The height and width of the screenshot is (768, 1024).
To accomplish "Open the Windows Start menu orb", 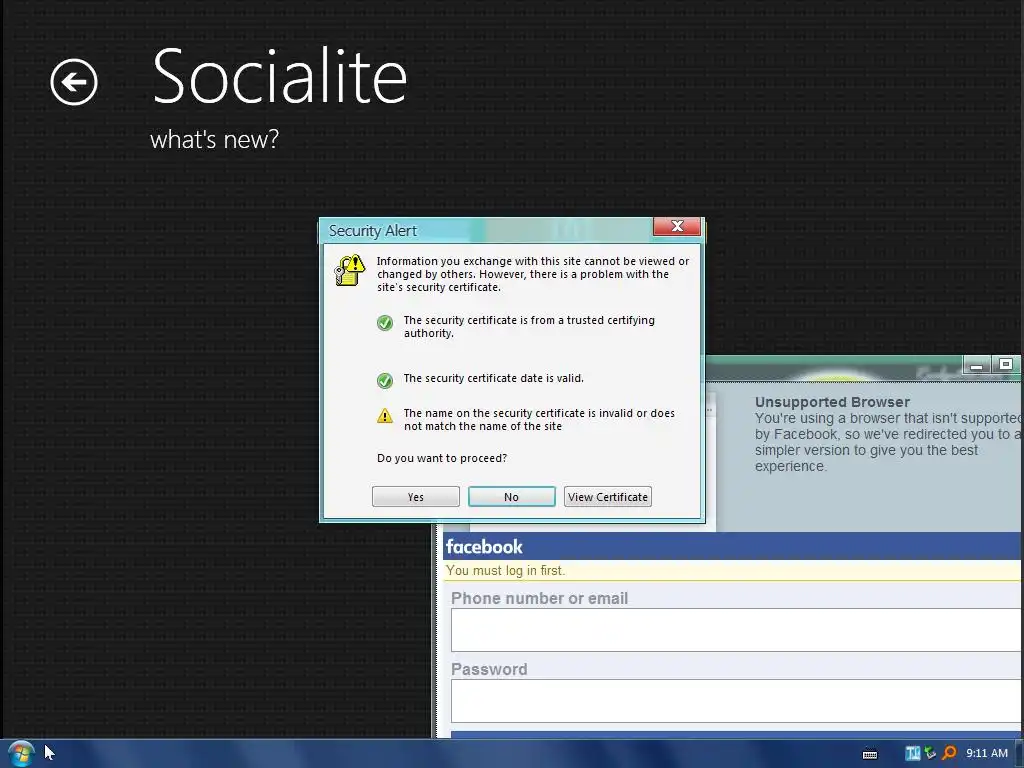I will (x=20, y=753).
